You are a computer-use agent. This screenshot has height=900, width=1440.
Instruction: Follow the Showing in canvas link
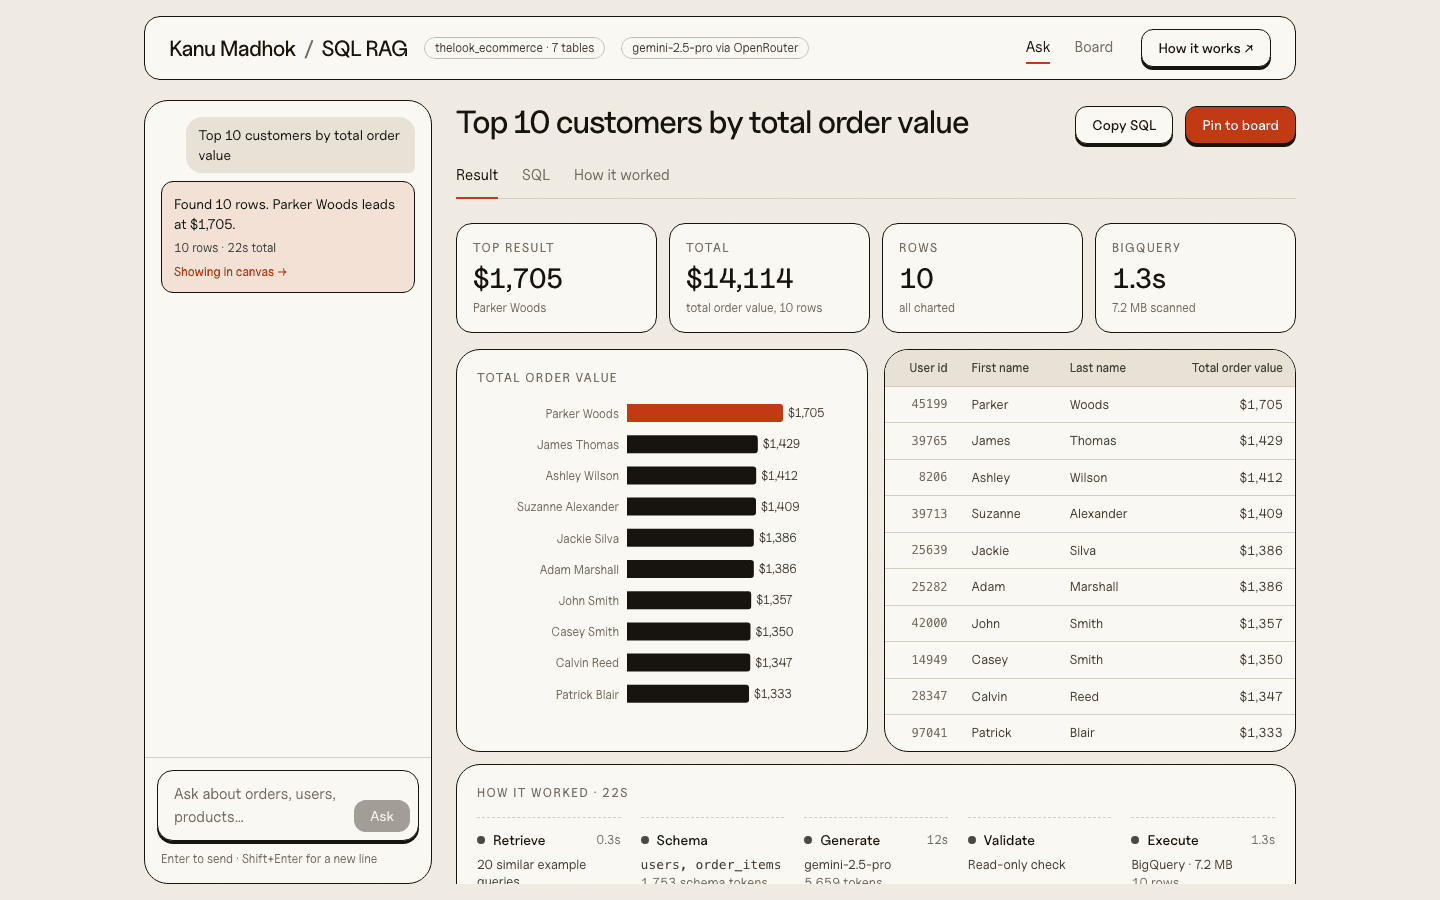[x=230, y=272]
